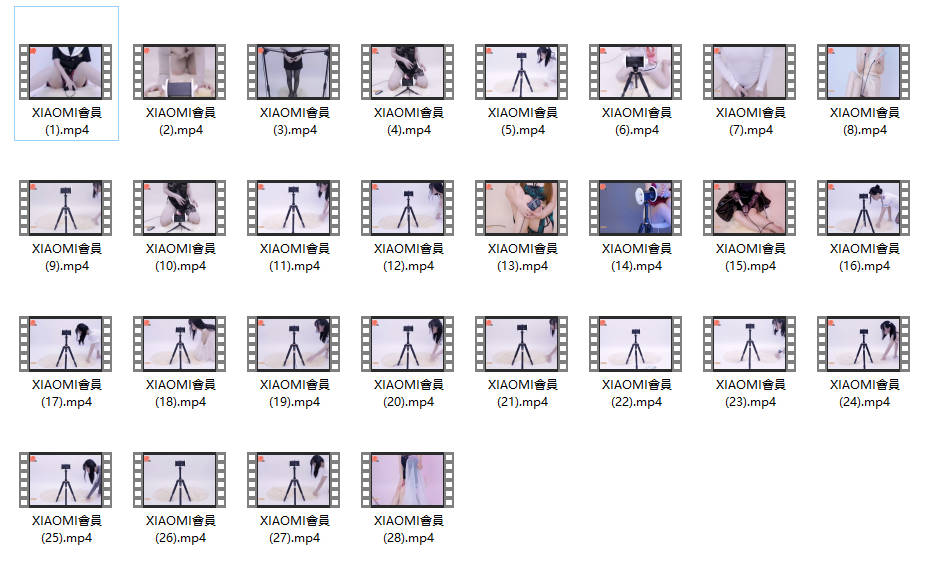The height and width of the screenshot is (582, 928).
Task: Select the XIAOMI會員 (20).mp4 video icon
Action: [408, 344]
